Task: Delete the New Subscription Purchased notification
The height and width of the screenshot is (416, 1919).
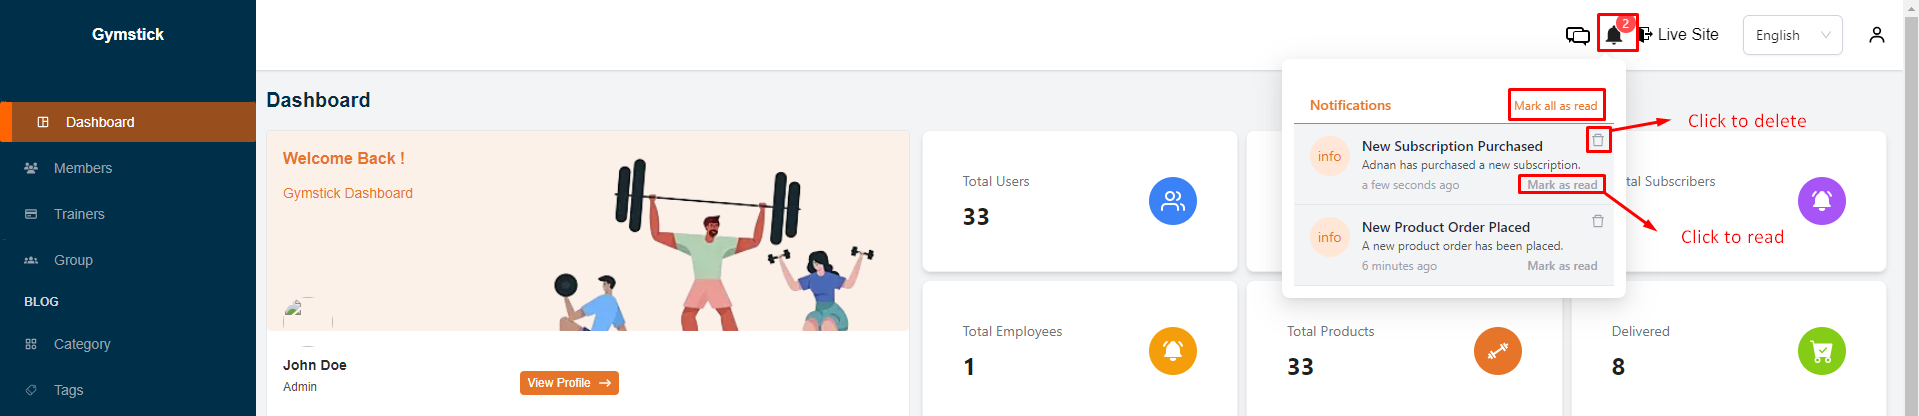Action: (x=1597, y=140)
